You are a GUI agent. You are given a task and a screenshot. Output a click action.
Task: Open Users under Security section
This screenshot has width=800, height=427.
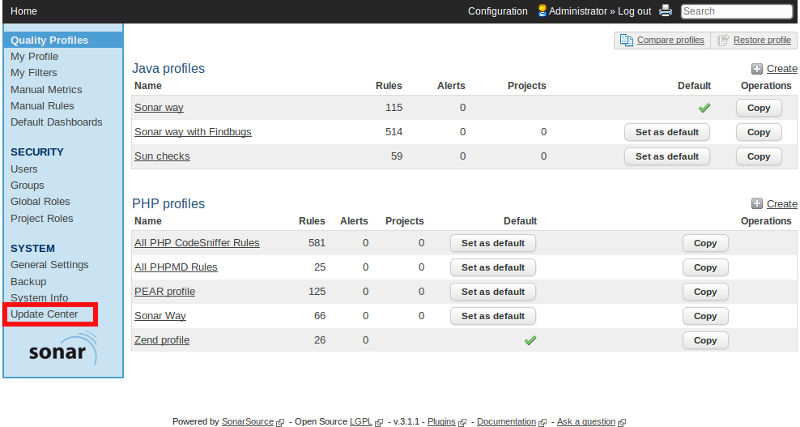click(24, 169)
